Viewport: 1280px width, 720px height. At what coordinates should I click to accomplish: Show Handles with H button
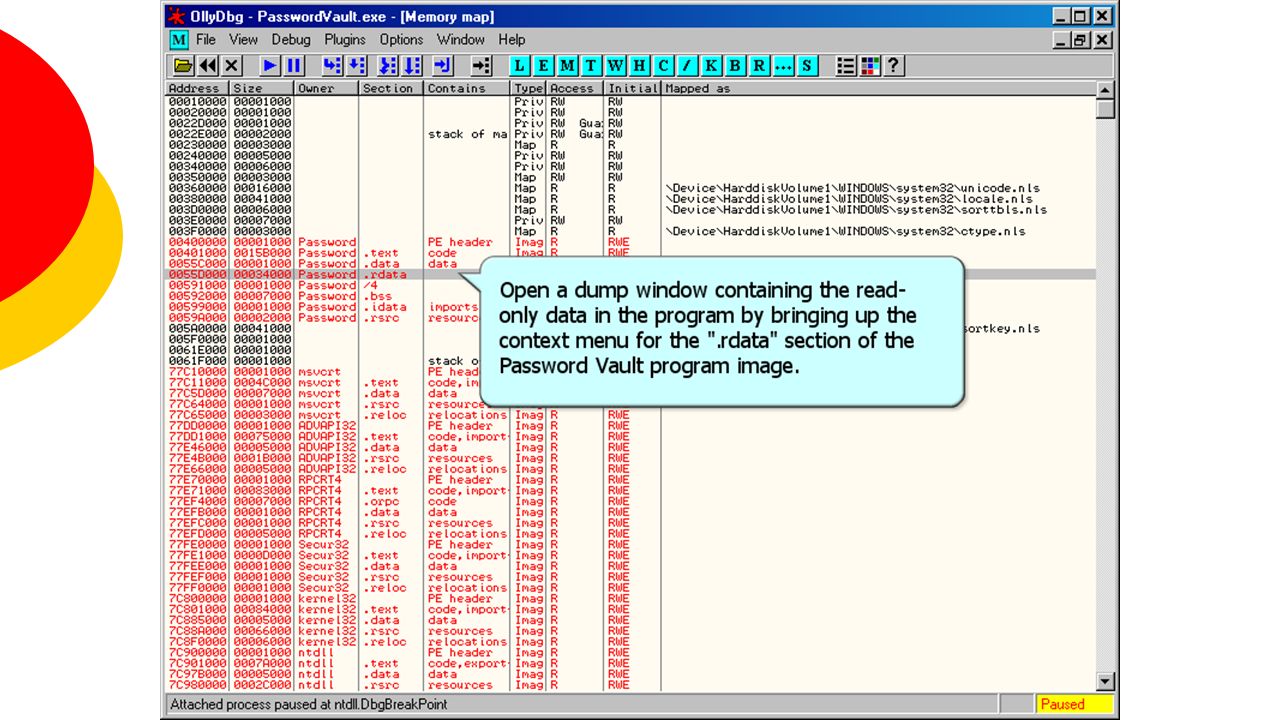(639, 66)
